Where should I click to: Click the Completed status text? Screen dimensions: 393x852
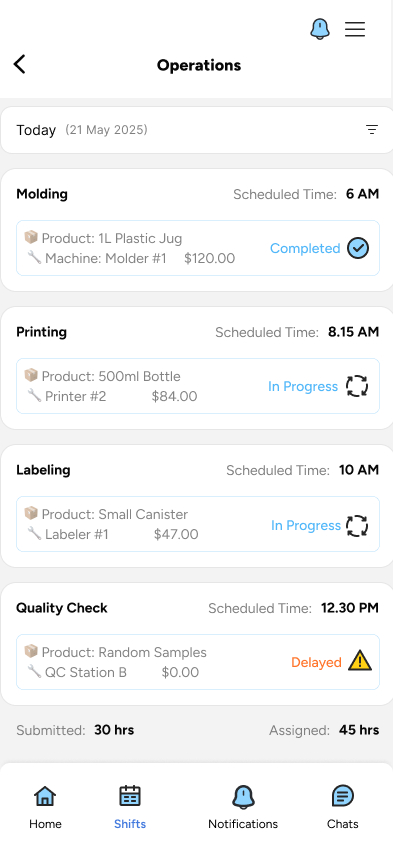coord(305,248)
